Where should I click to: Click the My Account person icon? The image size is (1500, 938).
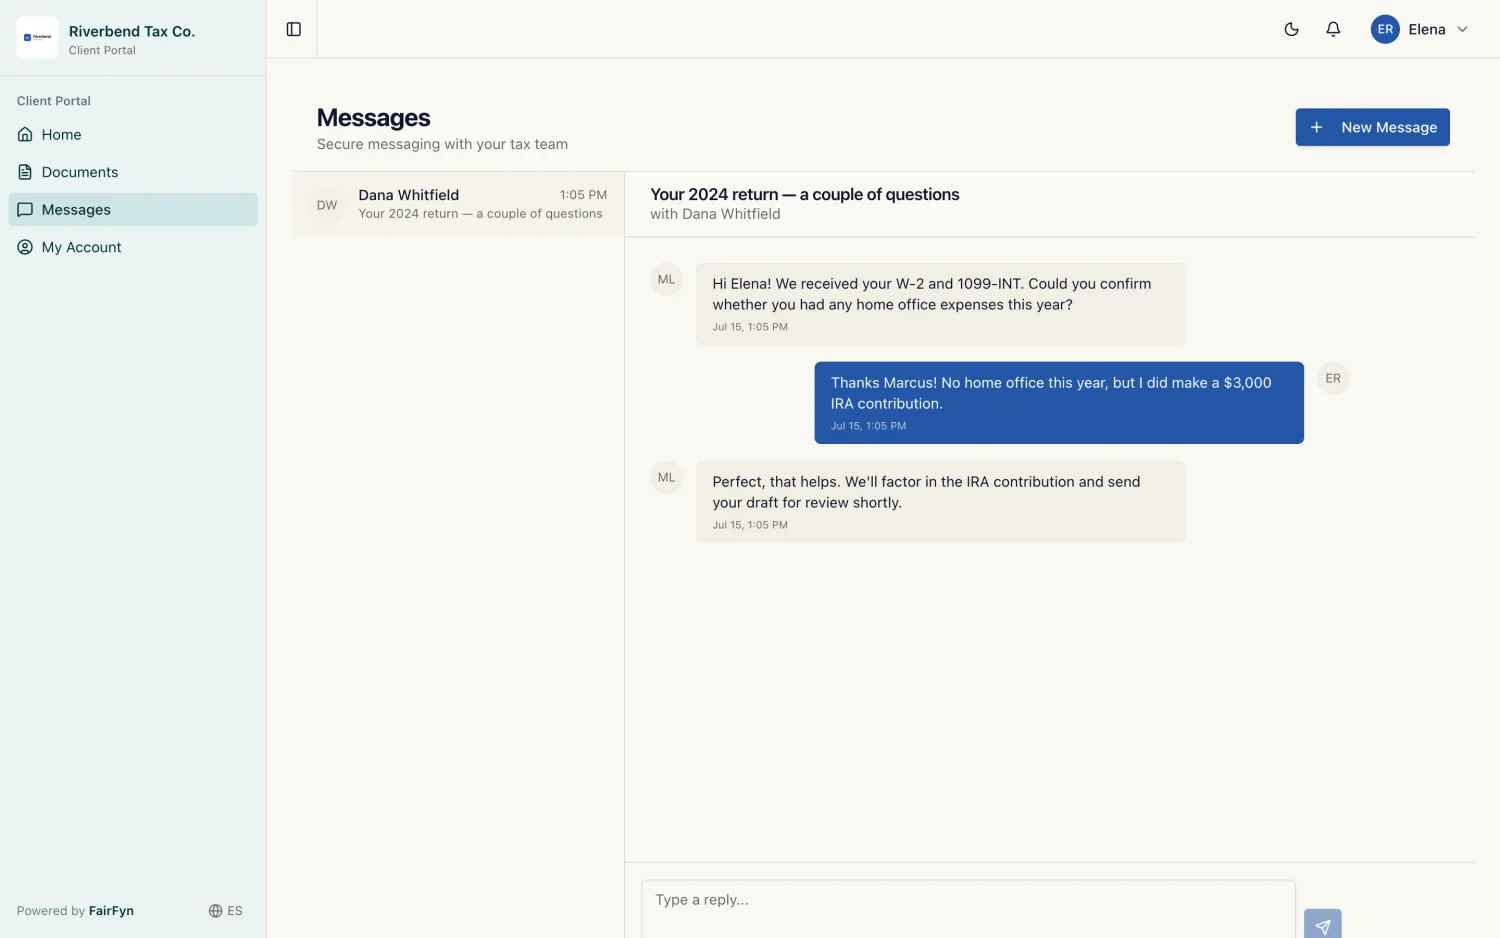(x=25, y=247)
